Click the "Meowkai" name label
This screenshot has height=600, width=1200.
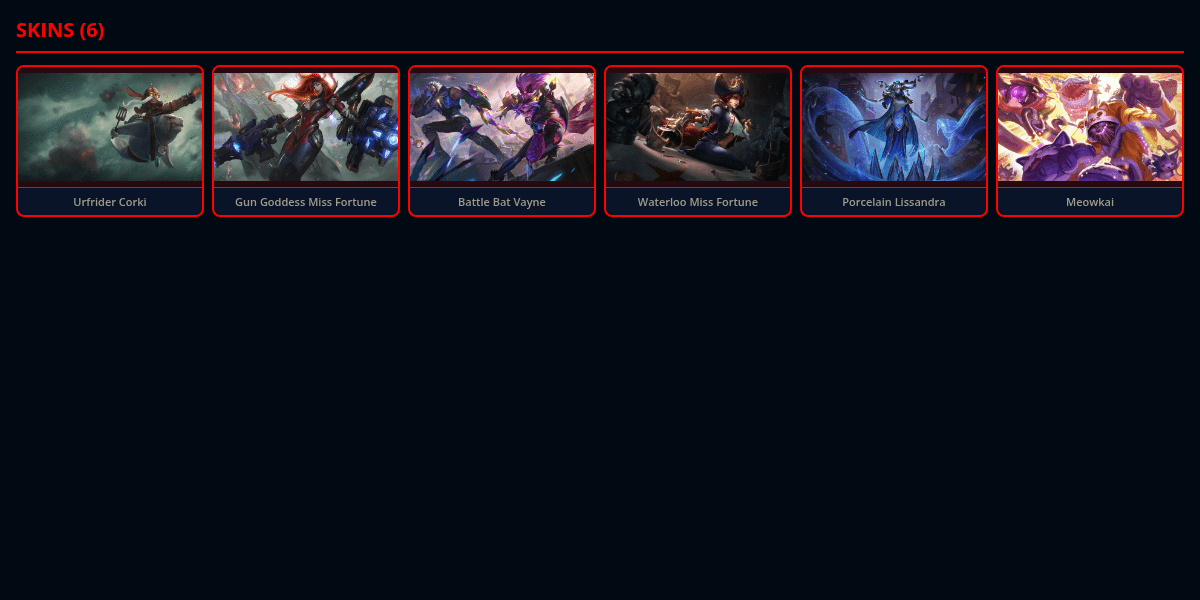pyautogui.click(x=1090, y=202)
